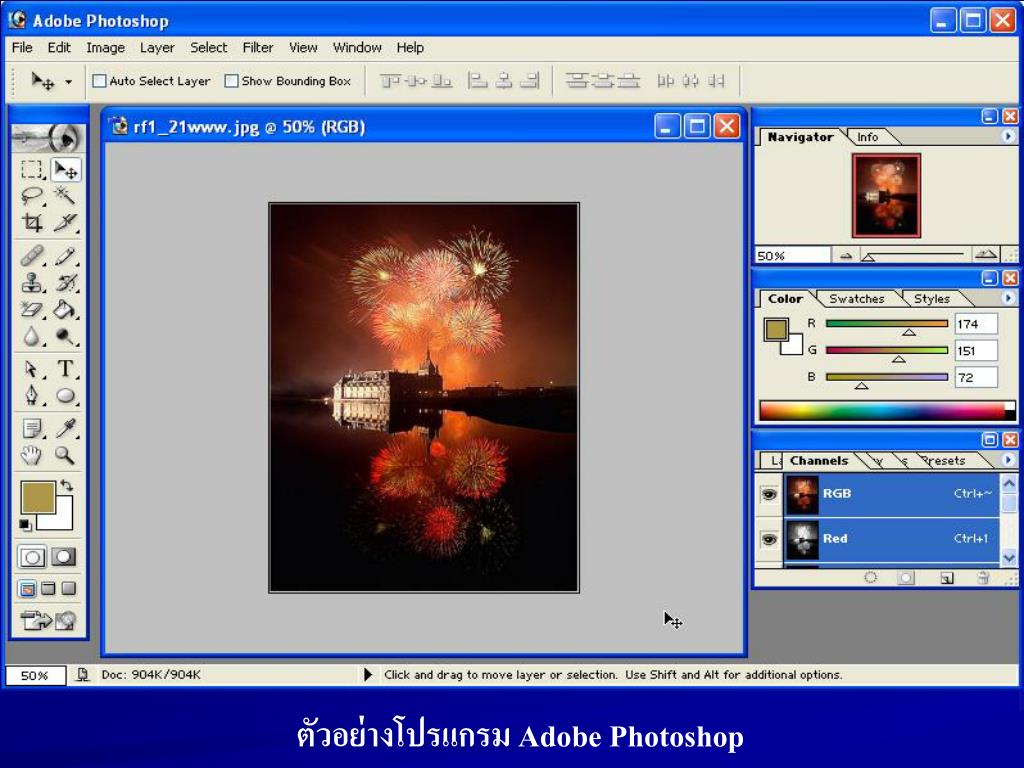Switch to the Swatches tab
1024x768 pixels.
pyautogui.click(x=856, y=299)
